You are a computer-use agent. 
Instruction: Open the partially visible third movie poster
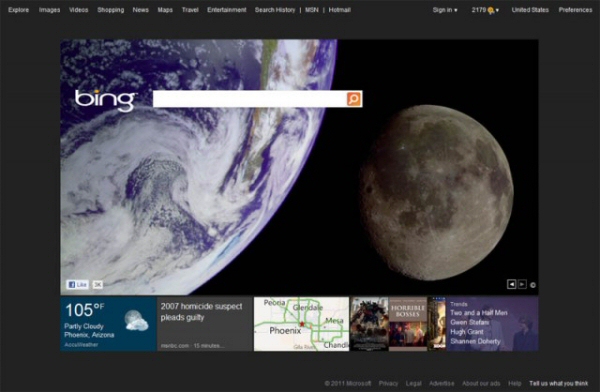(437, 324)
